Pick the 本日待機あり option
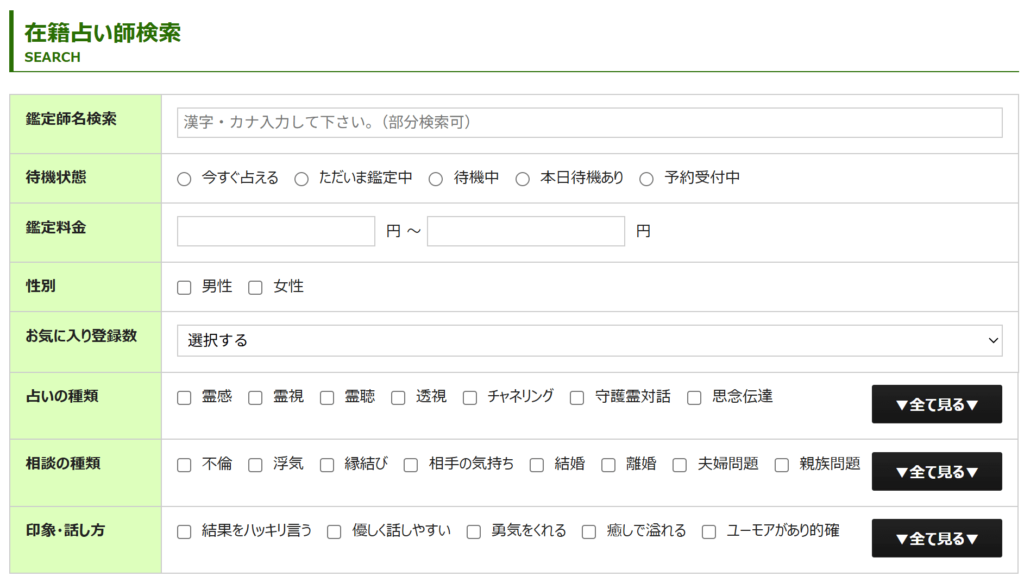Screen dimensions: 1024x577 (x=523, y=178)
